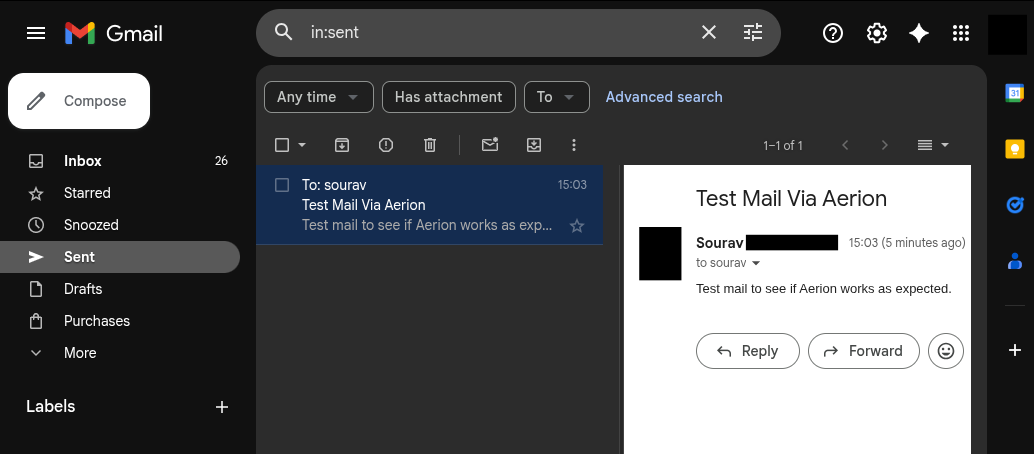Click the Reply button

pos(748,351)
